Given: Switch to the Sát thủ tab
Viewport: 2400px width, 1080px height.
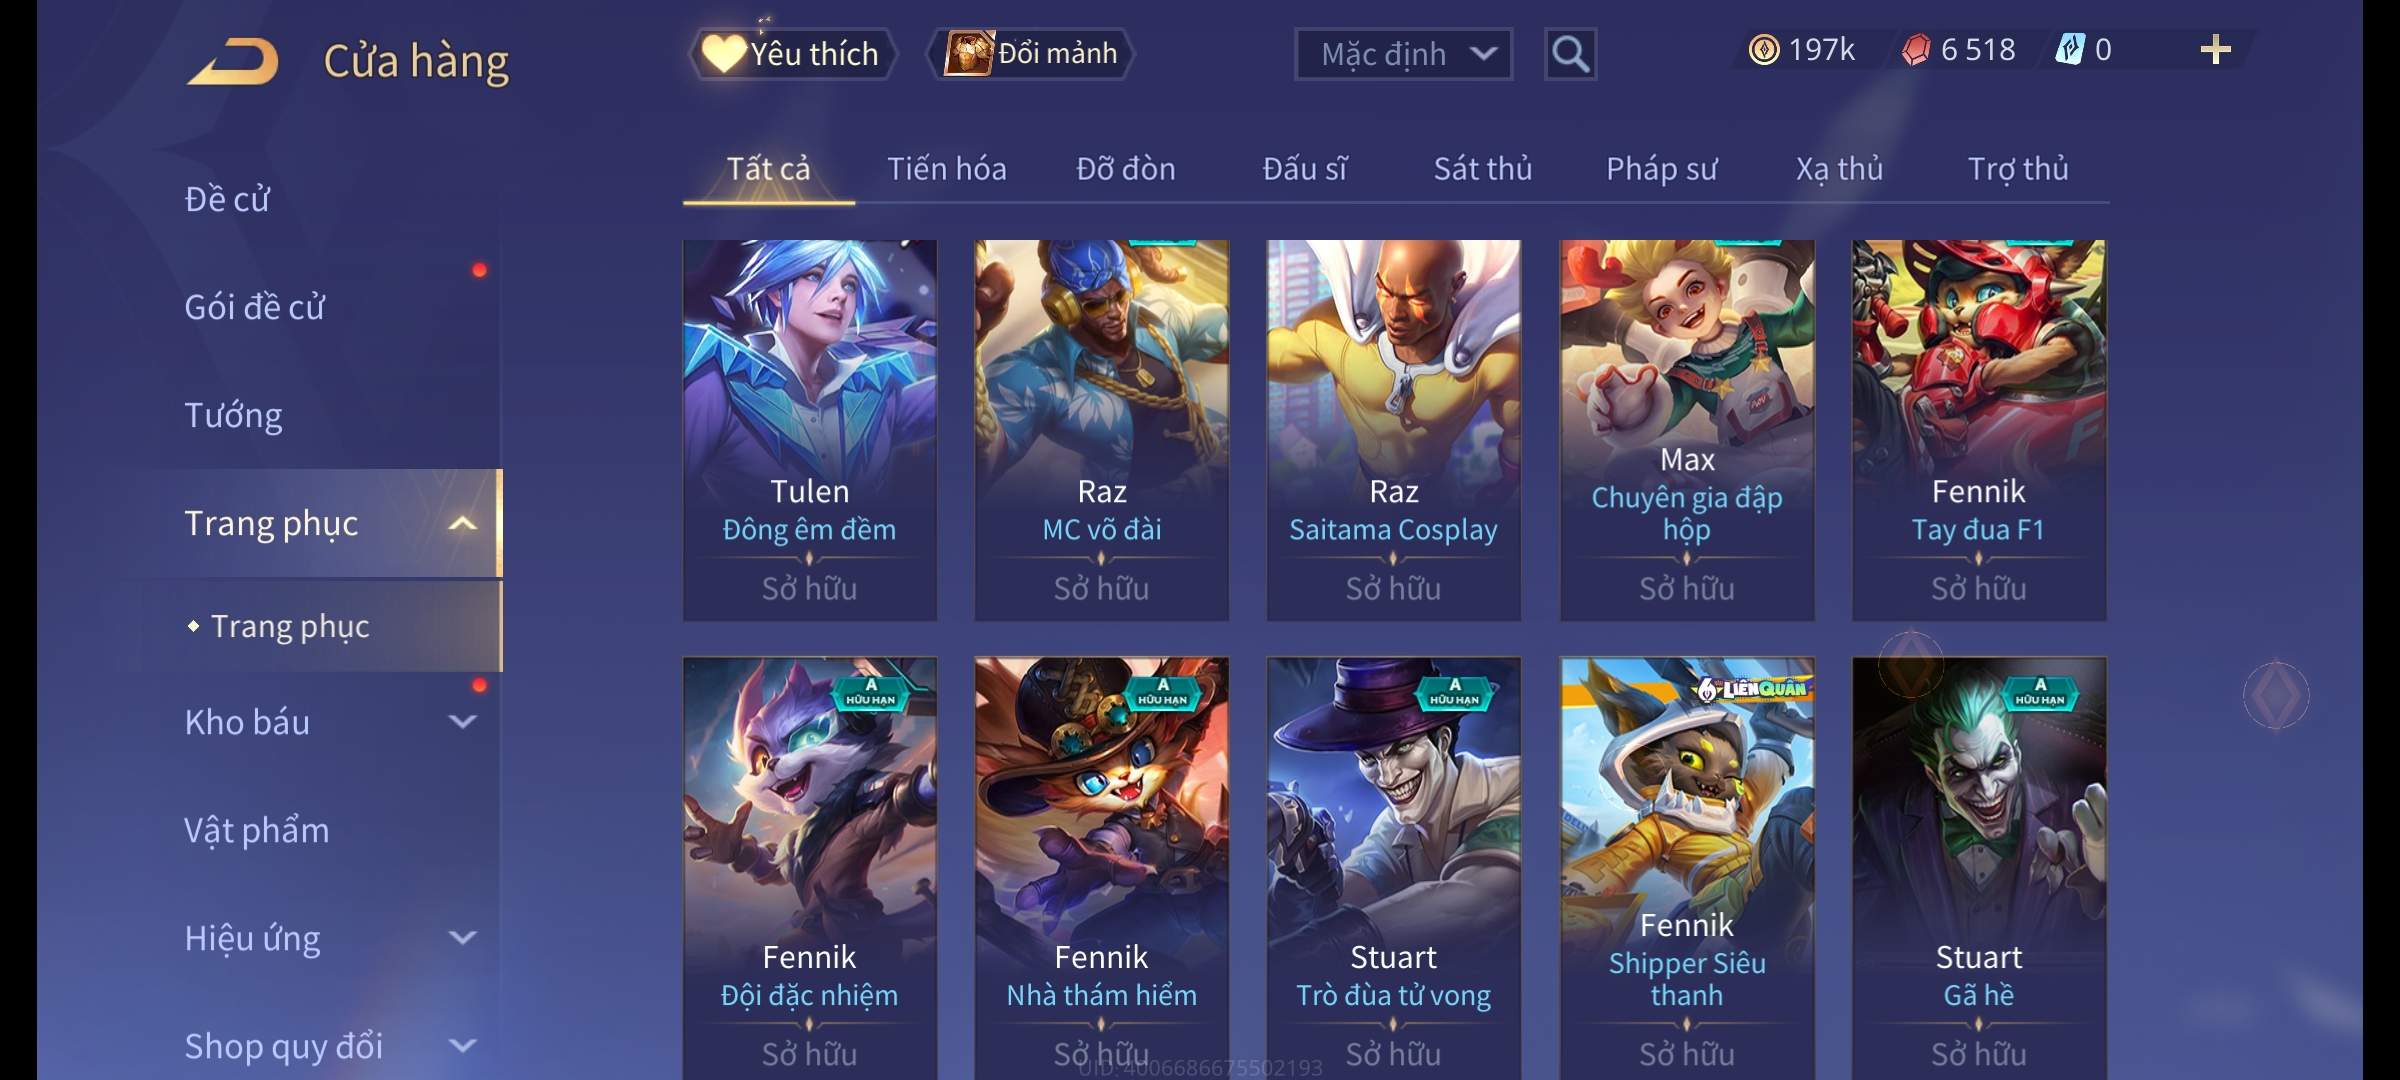Looking at the screenshot, I should coord(1482,169).
